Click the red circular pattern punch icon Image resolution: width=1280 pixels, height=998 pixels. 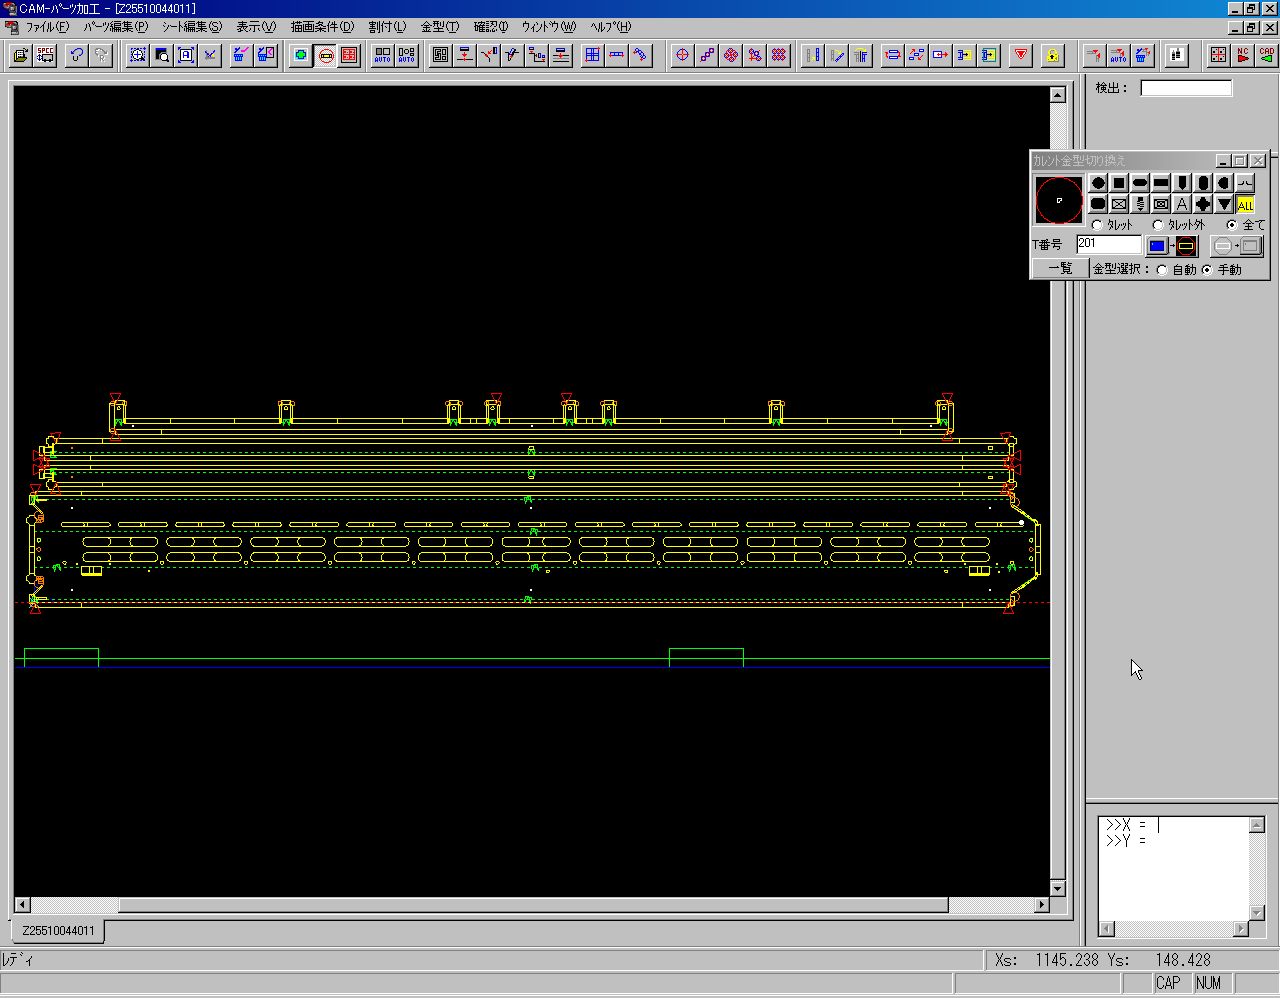coord(731,55)
